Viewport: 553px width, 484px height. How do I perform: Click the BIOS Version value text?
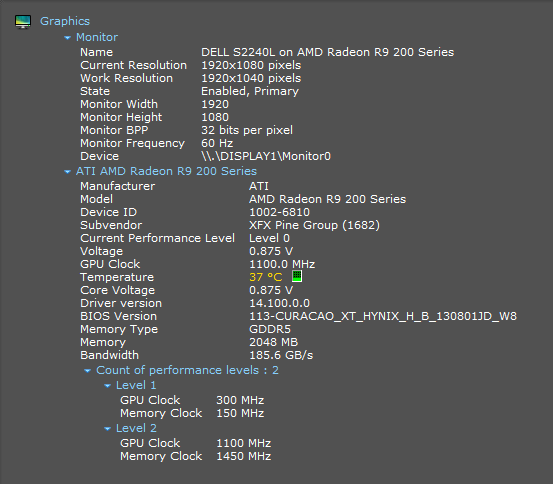383,316
